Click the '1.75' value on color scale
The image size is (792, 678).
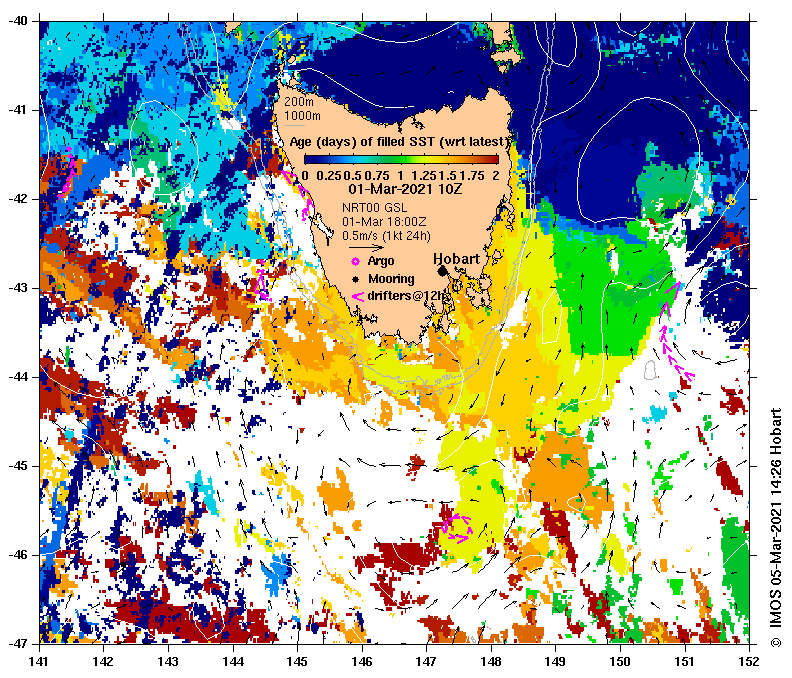472,176
